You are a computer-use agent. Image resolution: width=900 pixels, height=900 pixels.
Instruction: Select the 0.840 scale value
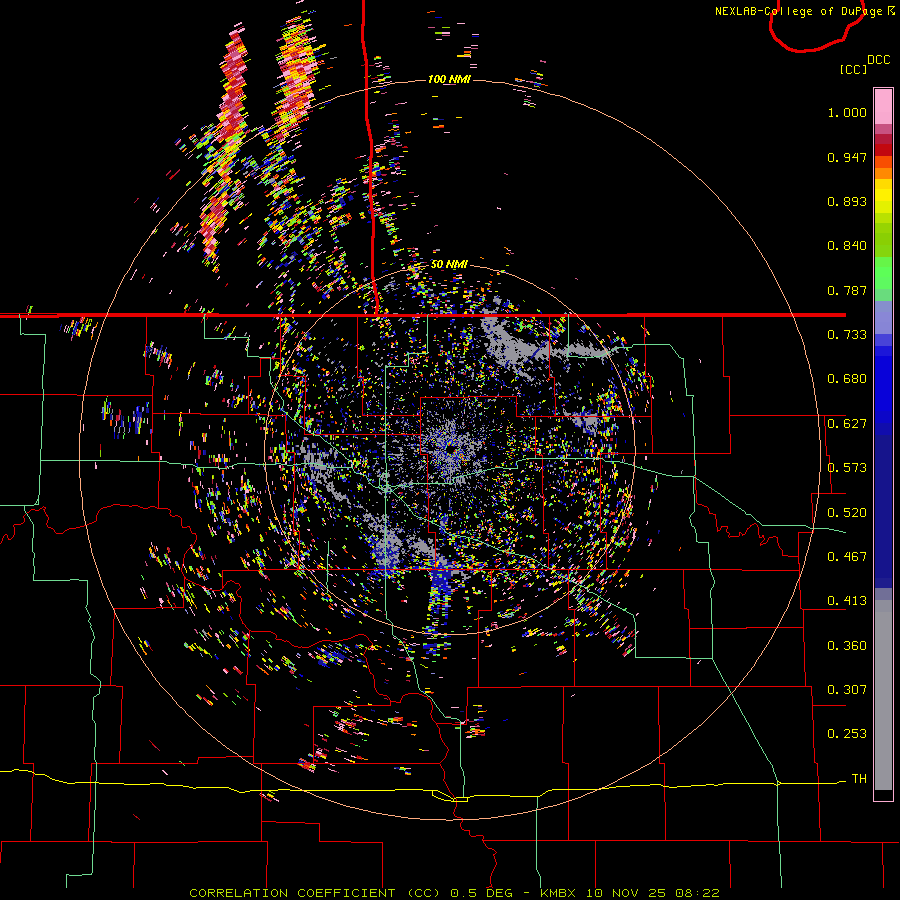[x=847, y=246]
